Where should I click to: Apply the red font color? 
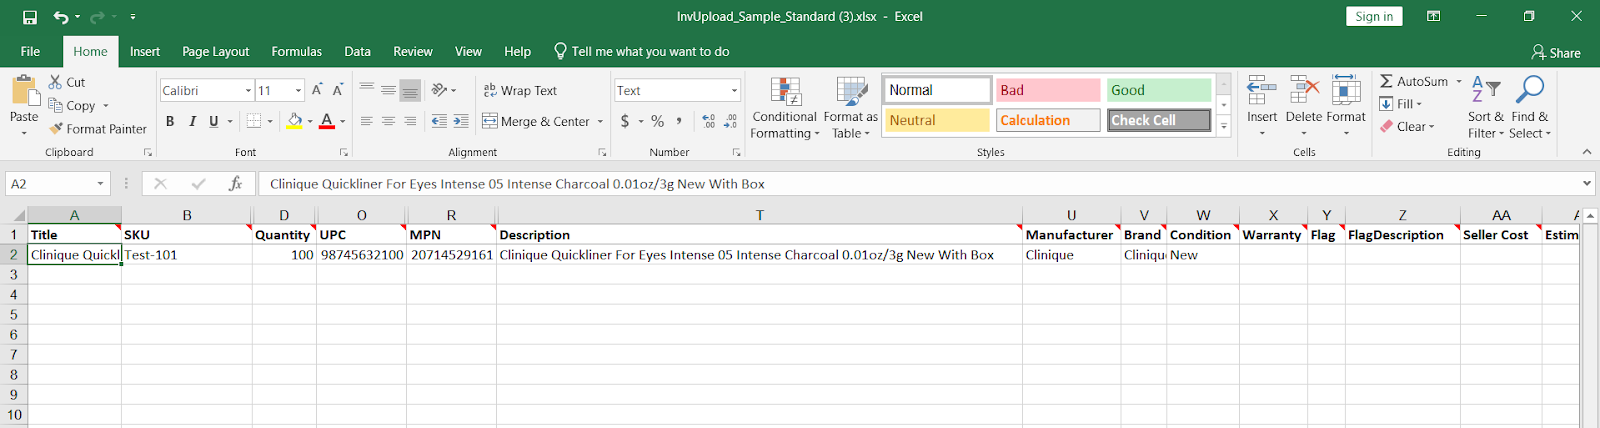click(327, 121)
